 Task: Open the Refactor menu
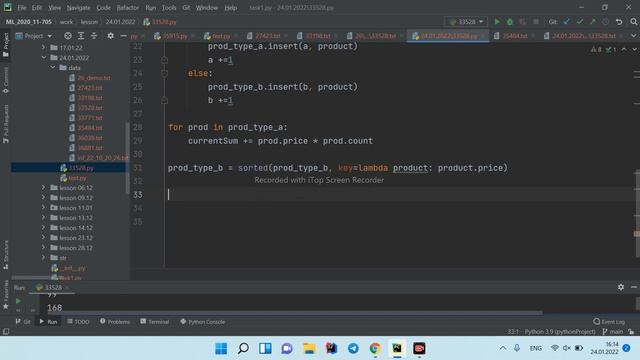[x=128, y=7]
